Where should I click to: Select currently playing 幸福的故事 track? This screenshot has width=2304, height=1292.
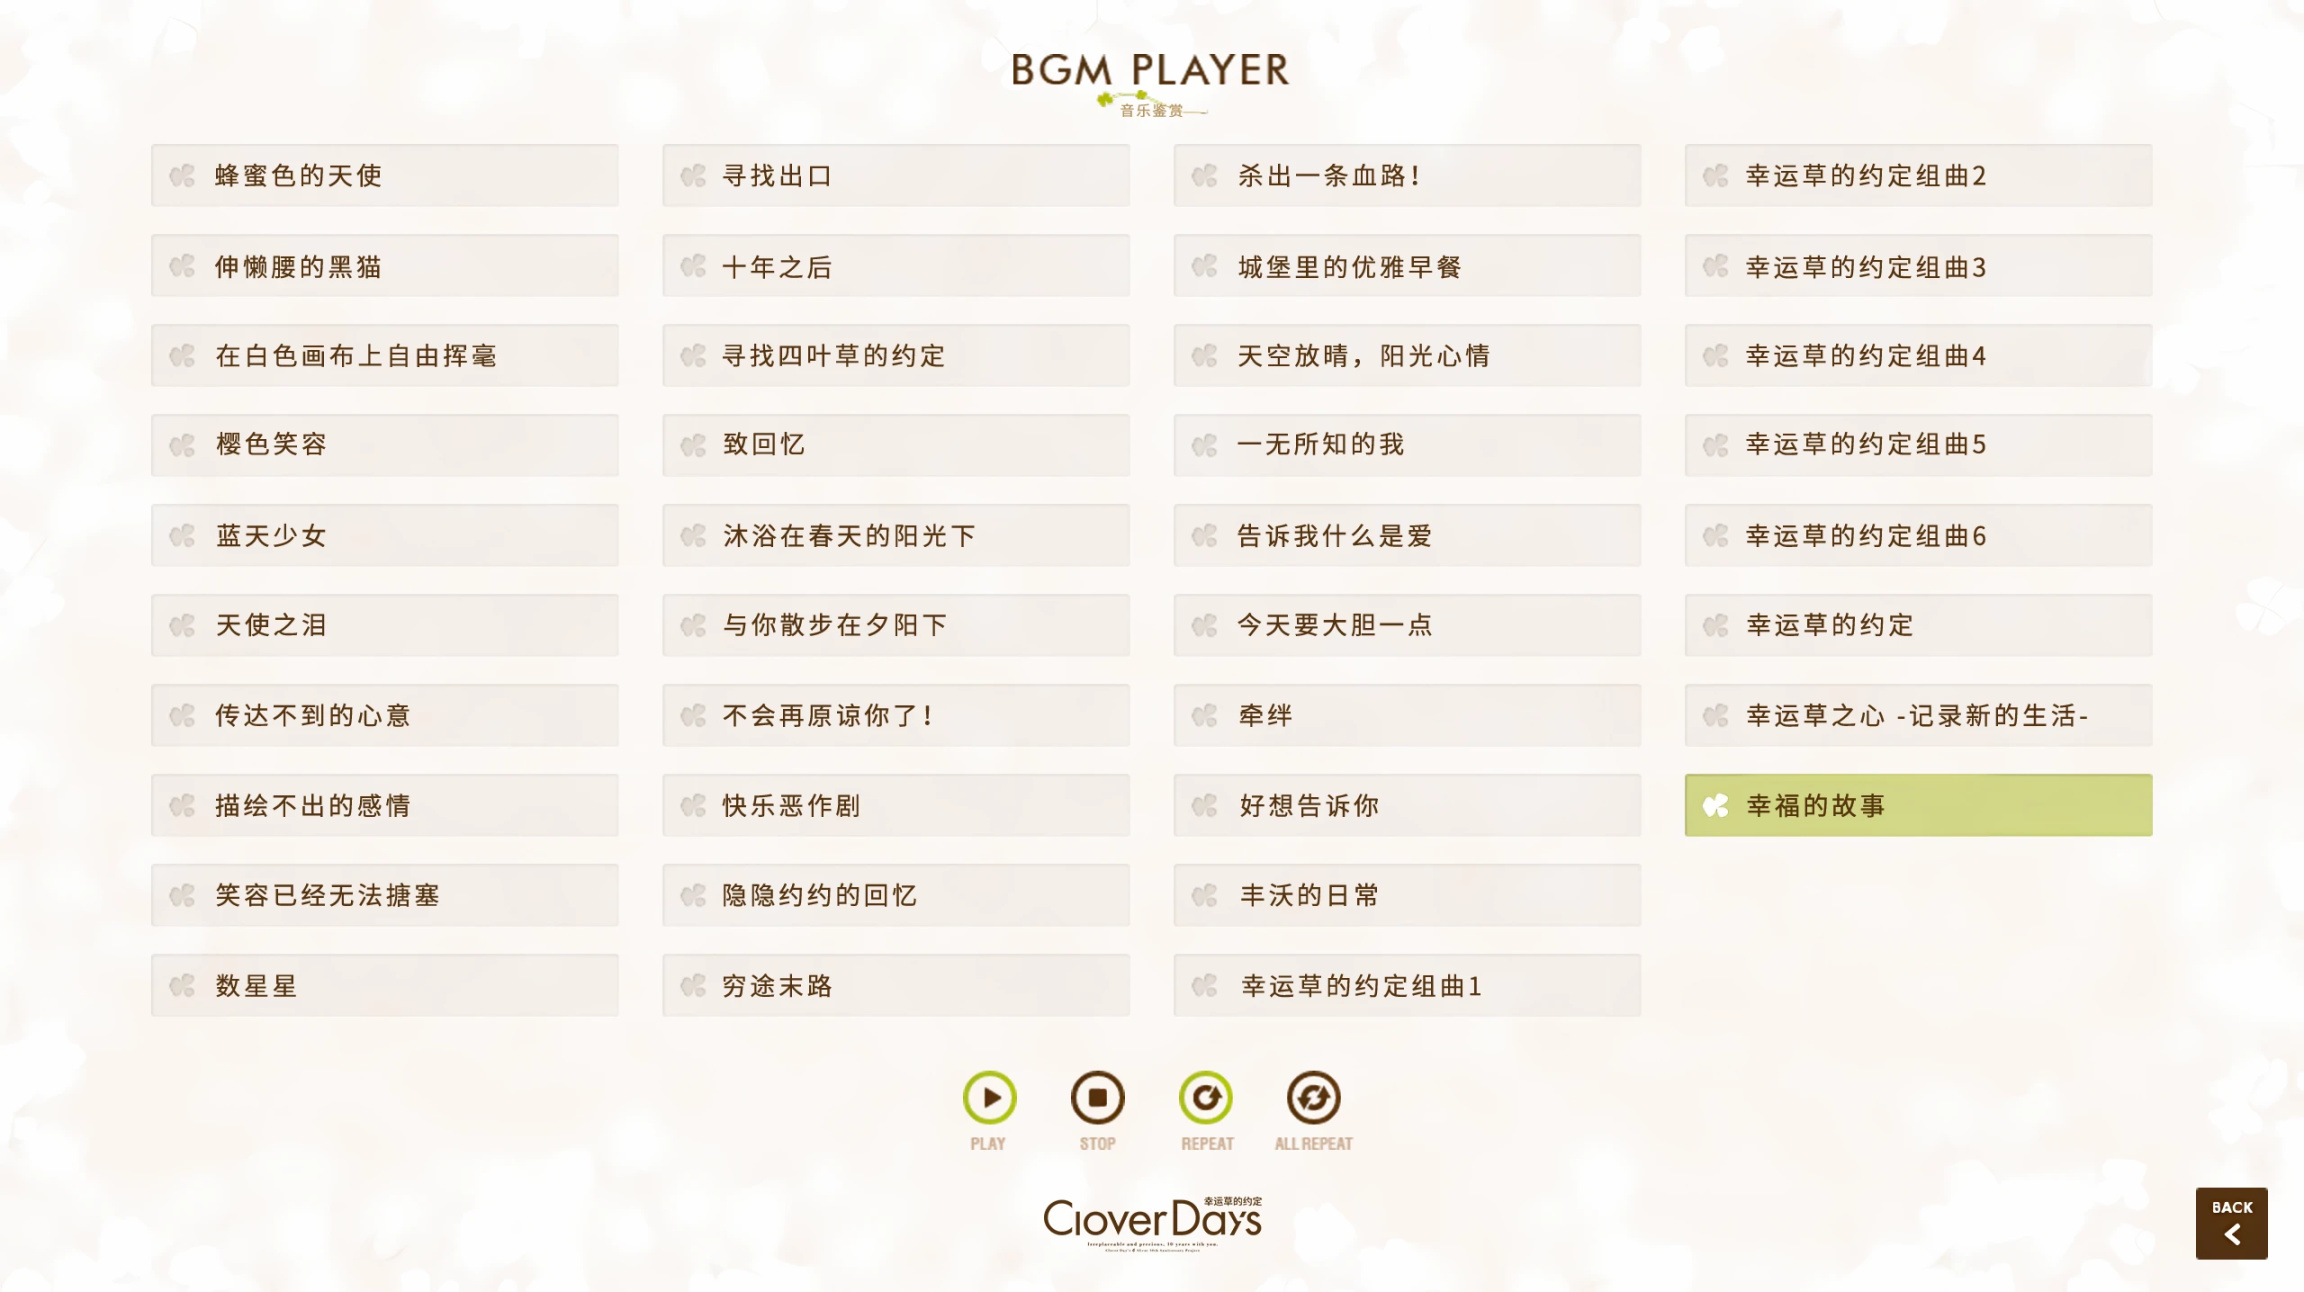pos(1918,804)
